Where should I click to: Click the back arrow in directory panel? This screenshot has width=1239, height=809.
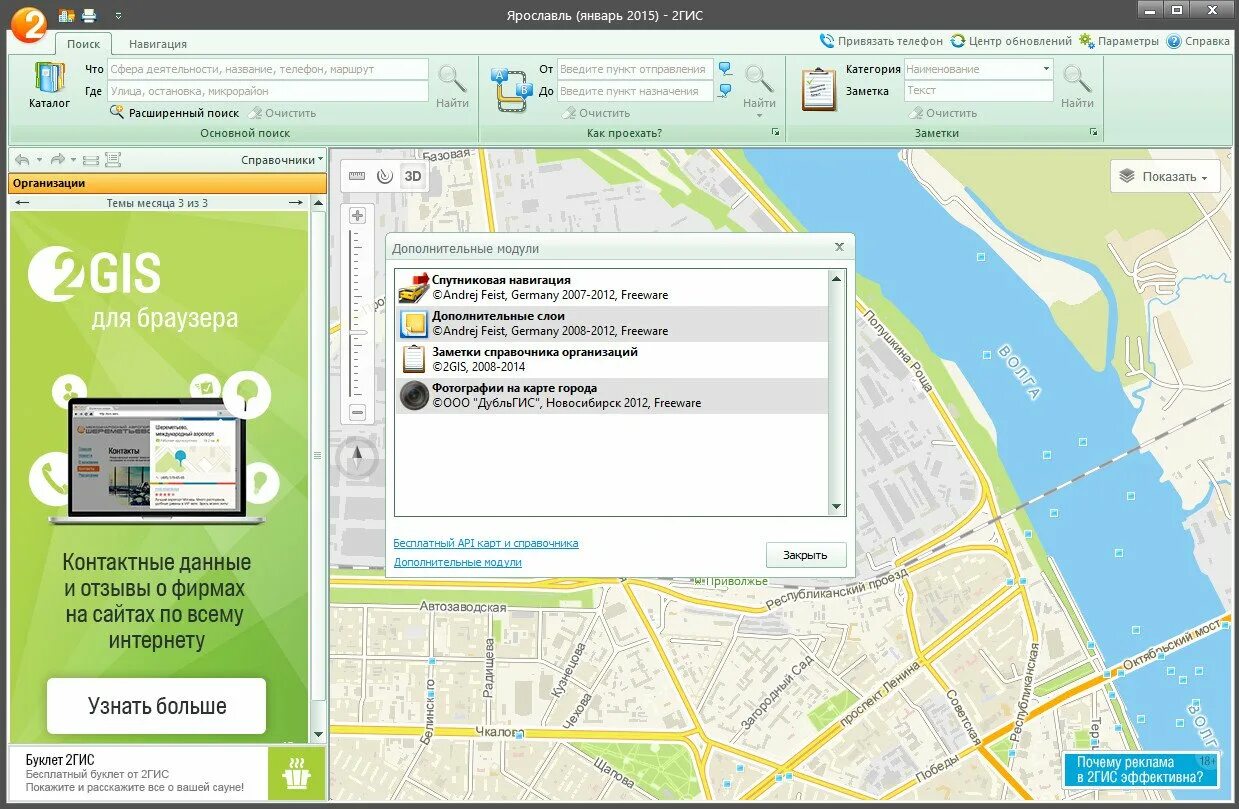pyautogui.click(x=23, y=160)
